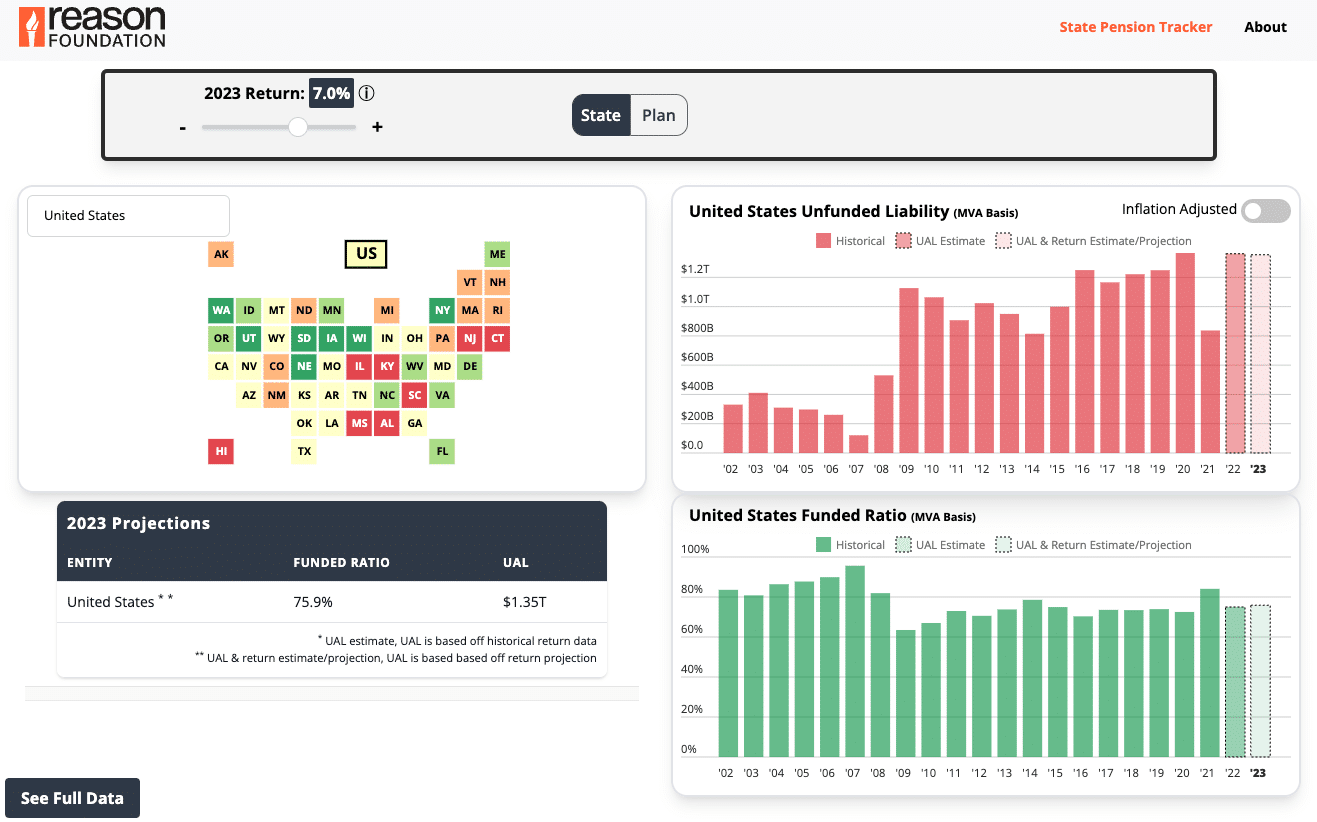
Task: Select the NY state tile
Action: point(442,310)
